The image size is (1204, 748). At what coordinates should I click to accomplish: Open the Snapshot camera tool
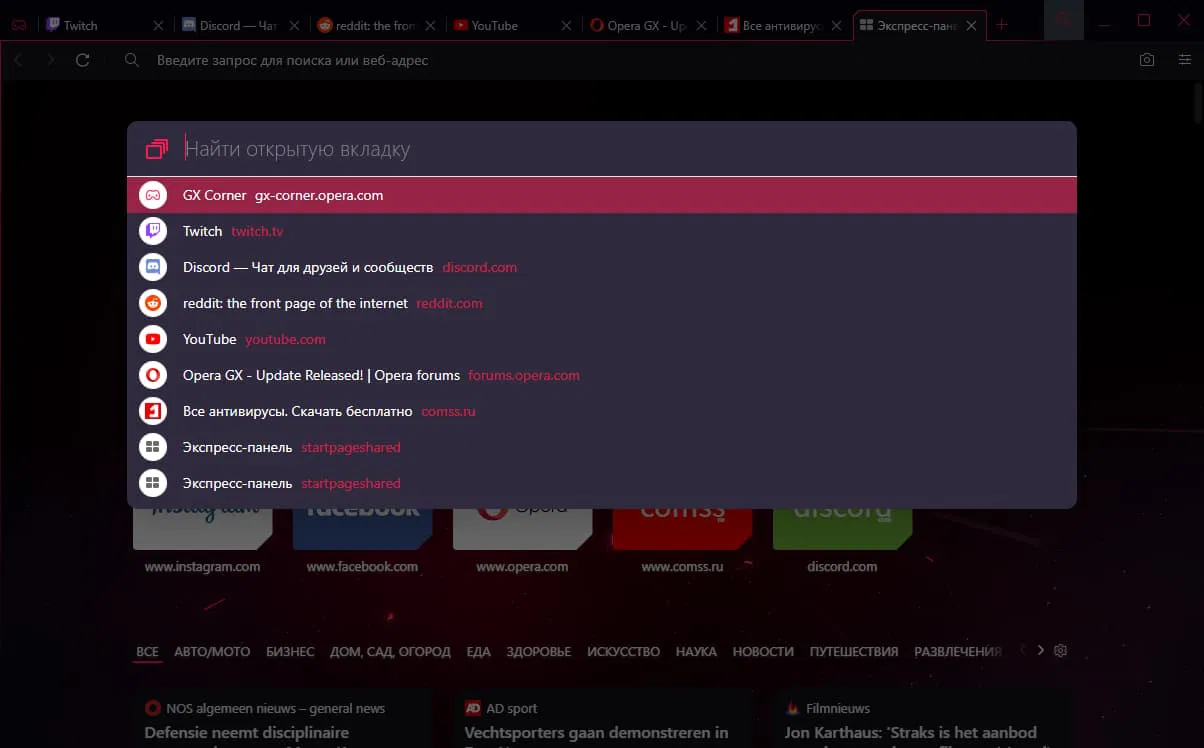pos(1147,60)
